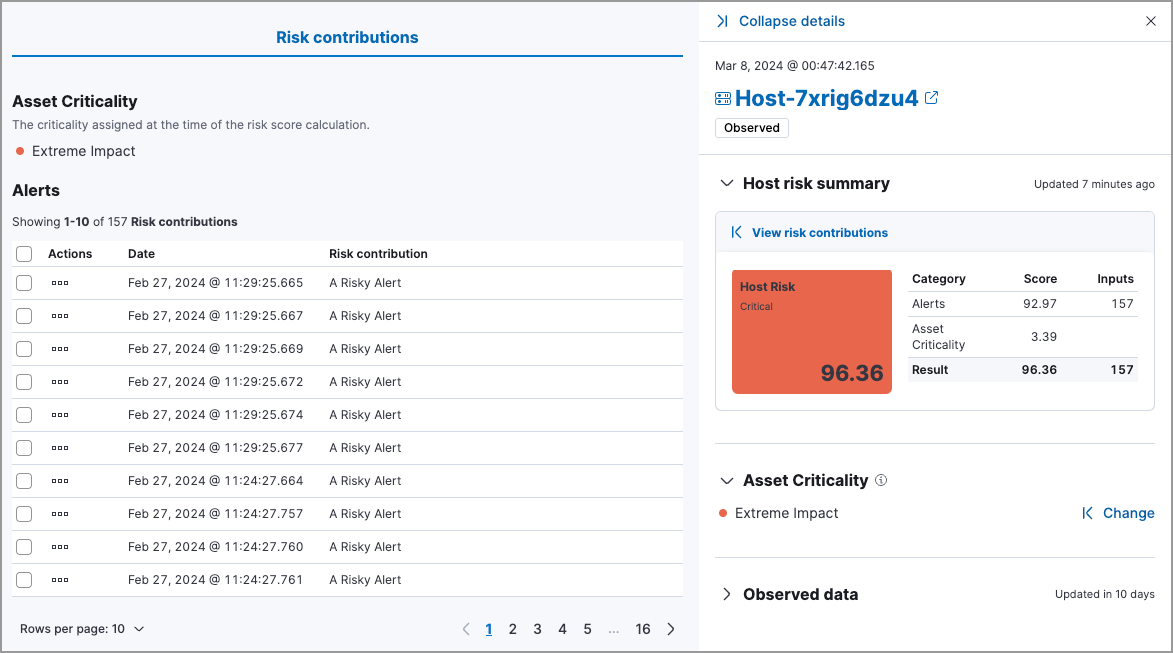Image resolution: width=1173 pixels, height=653 pixels.
Task: Collapse the Asset Criticality section
Action: pyautogui.click(x=725, y=480)
